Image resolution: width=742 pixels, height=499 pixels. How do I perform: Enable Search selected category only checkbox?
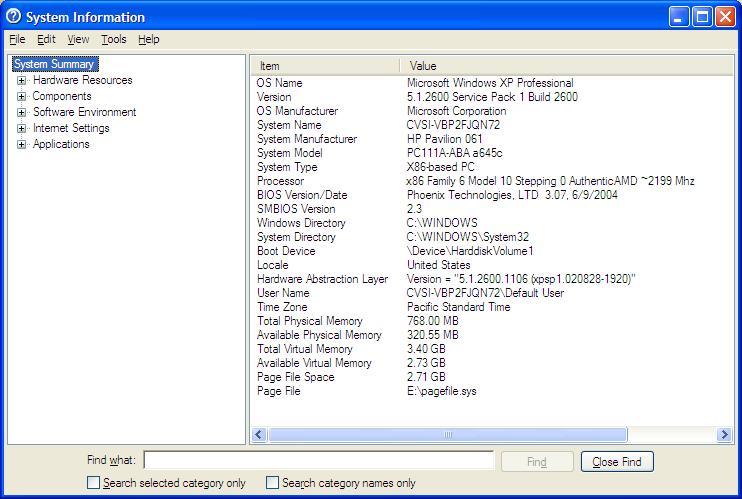point(94,482)
